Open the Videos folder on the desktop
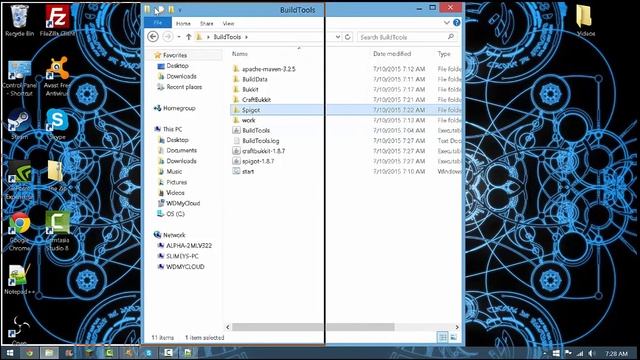Viewport: 640px width, 360px height. point(585,20)
